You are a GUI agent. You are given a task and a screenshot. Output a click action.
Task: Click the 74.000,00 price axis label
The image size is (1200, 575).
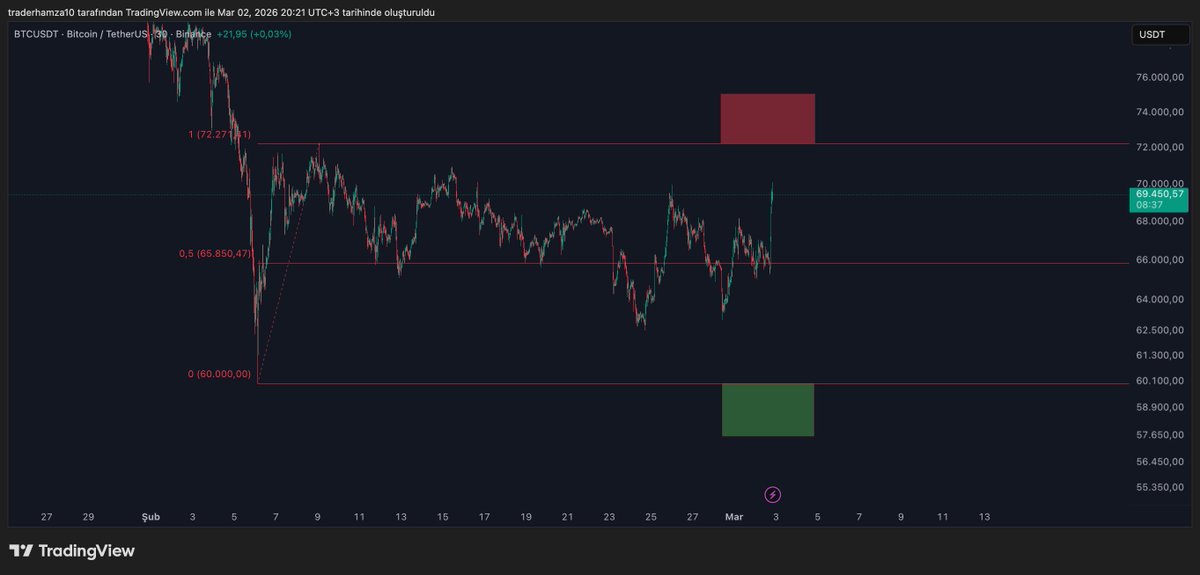click(1161, 113)
